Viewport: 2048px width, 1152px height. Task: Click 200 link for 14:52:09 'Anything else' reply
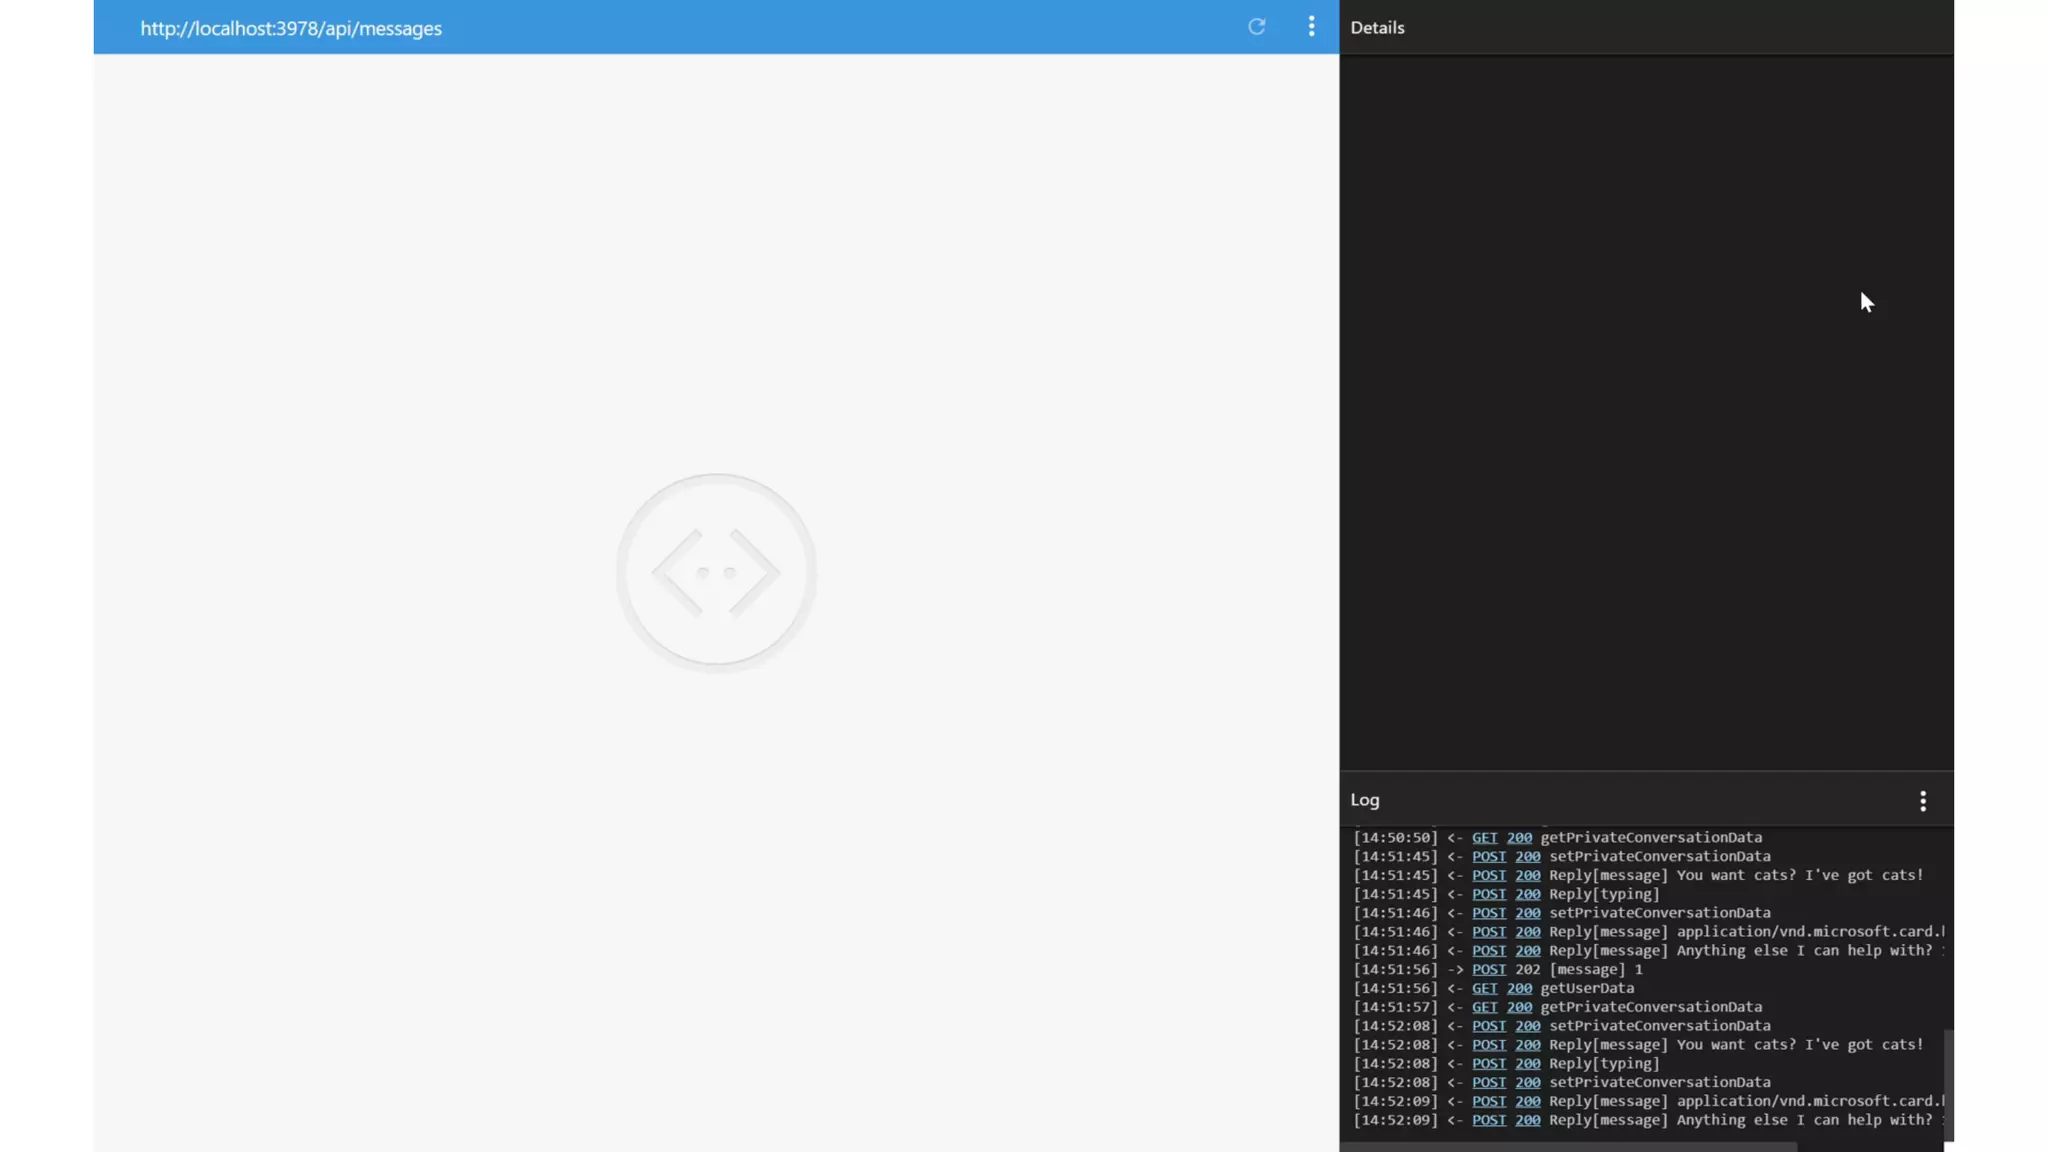[1527, 1121]
